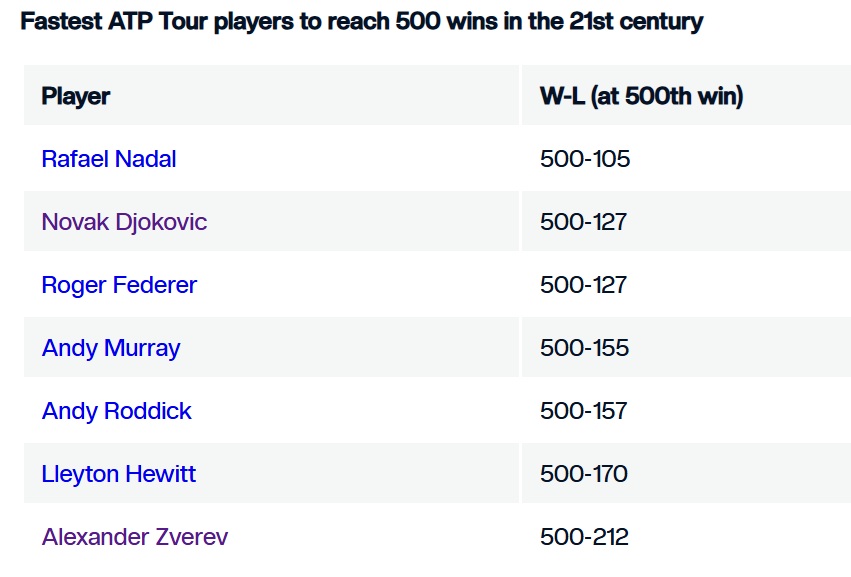Screen dimensions: 851x577
Task: Open the Lleyton Hewitt link
Action: [x=119, y=474]
